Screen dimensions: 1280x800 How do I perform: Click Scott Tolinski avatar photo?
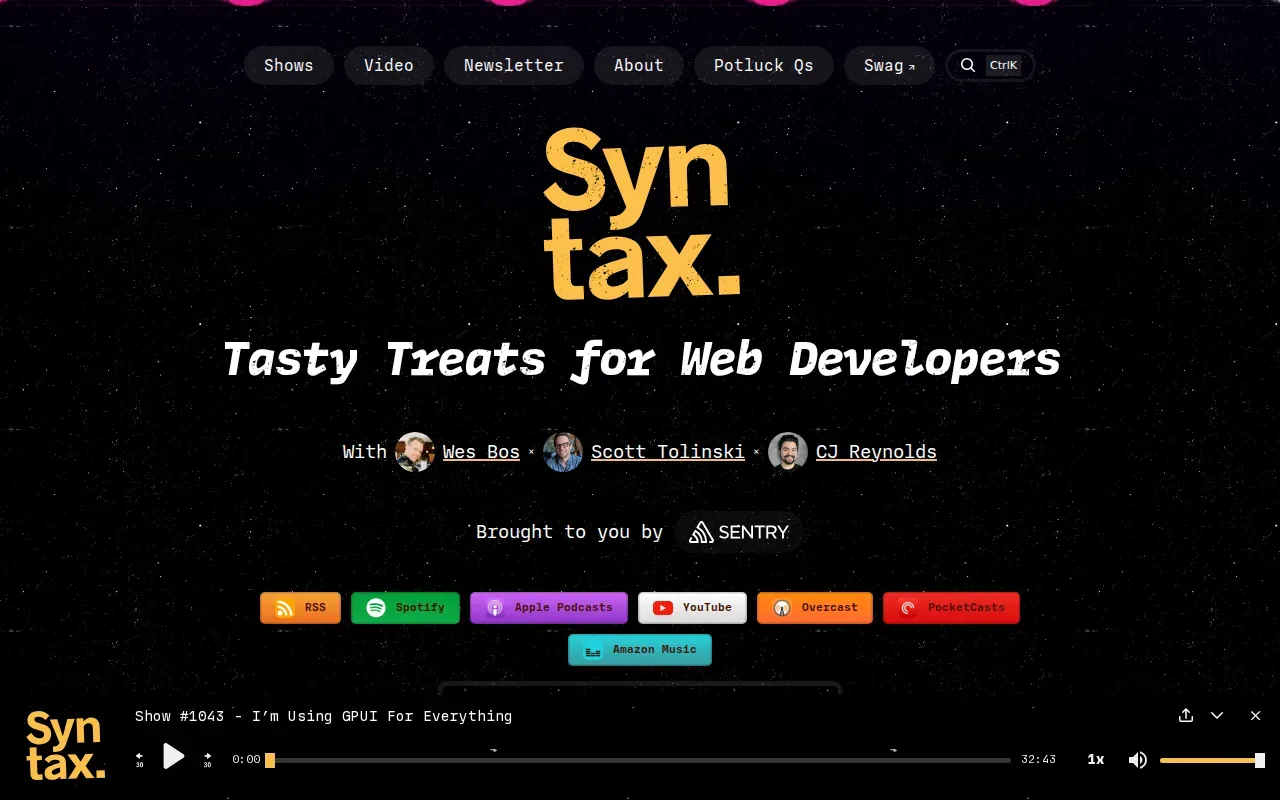pyautogui.click(x=563, y=452)
